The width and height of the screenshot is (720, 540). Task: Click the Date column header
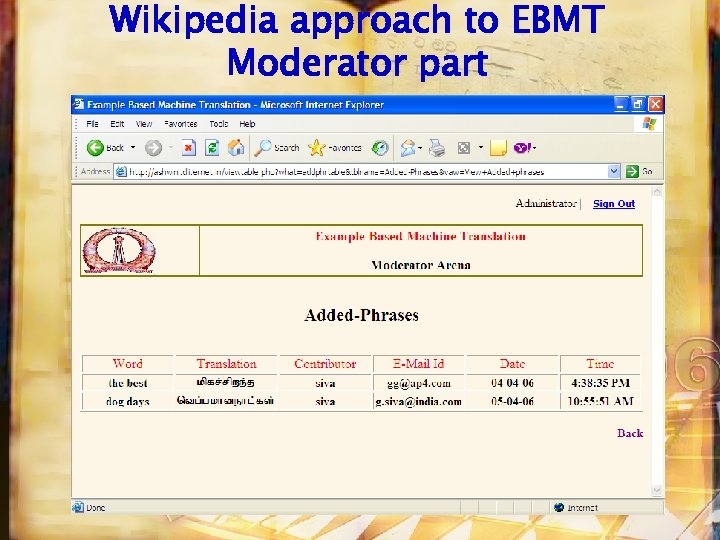(512, 364)
